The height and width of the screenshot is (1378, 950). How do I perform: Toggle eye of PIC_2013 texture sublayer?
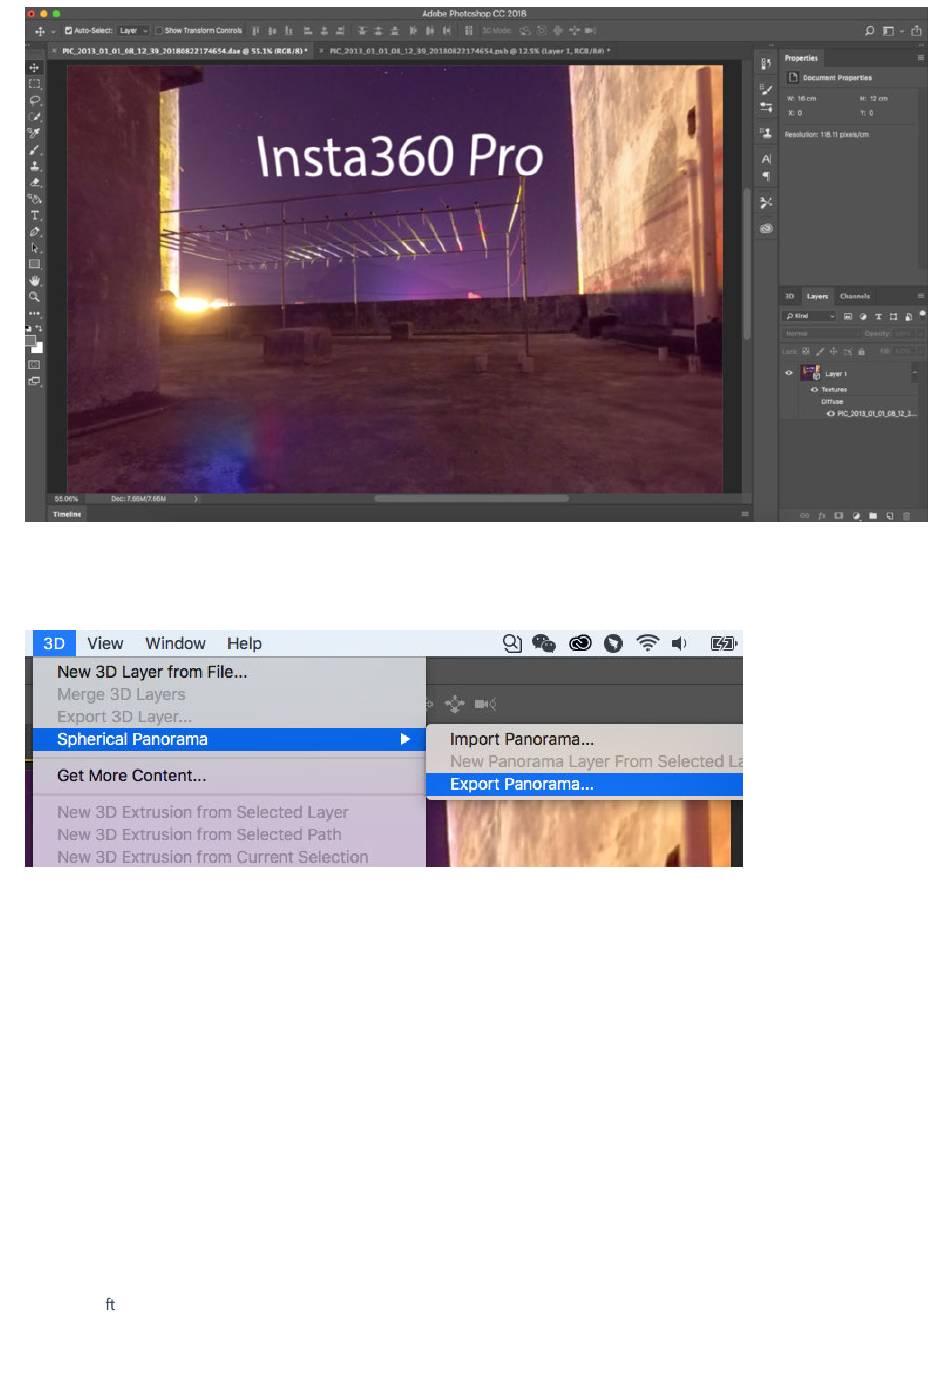click(x=831, y=413)
